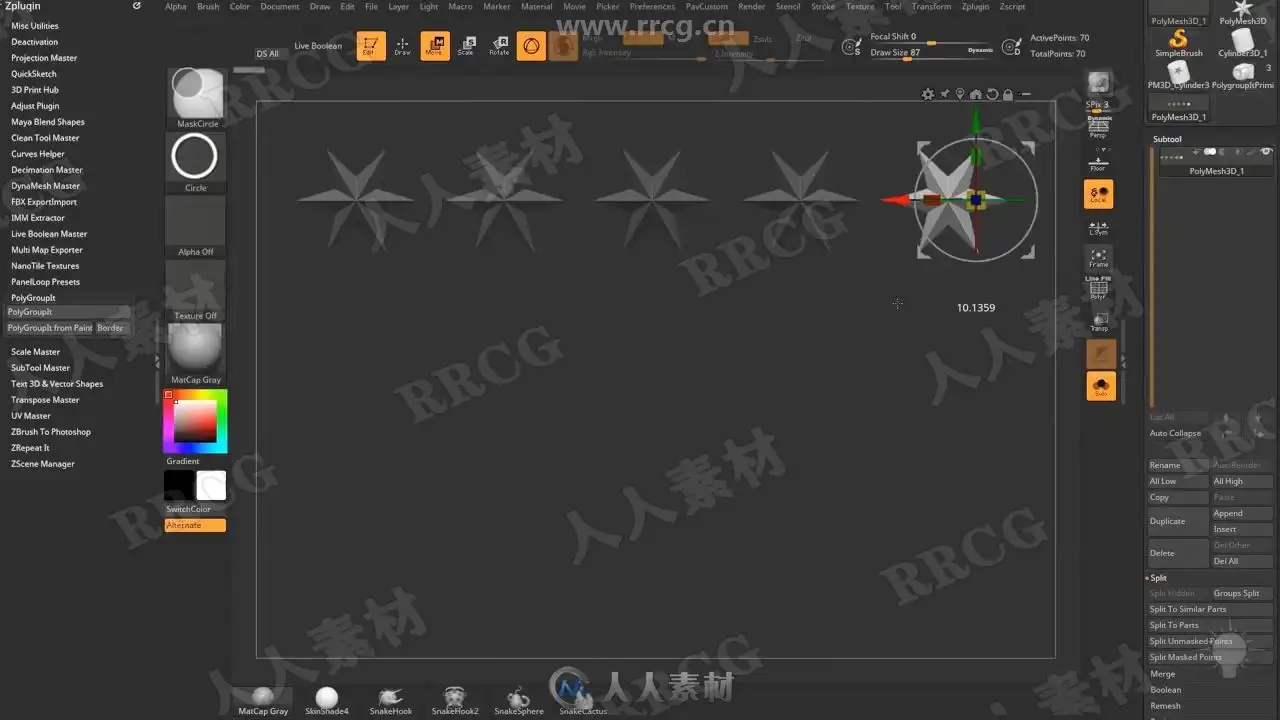Select the SnakeCactus brush
Image resolution: width=1280 pixels, height=720 pixels.
pyautogui.click(x=583, y=701)
